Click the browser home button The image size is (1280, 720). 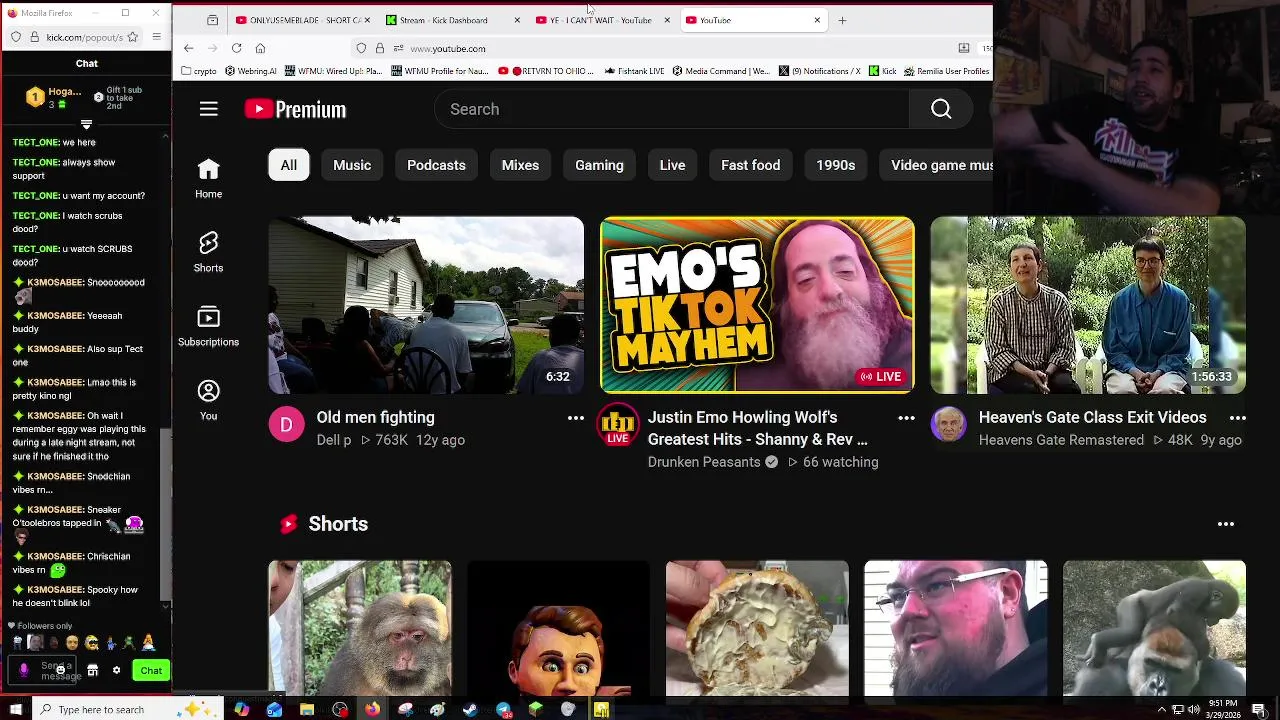(x=260, y=48)
